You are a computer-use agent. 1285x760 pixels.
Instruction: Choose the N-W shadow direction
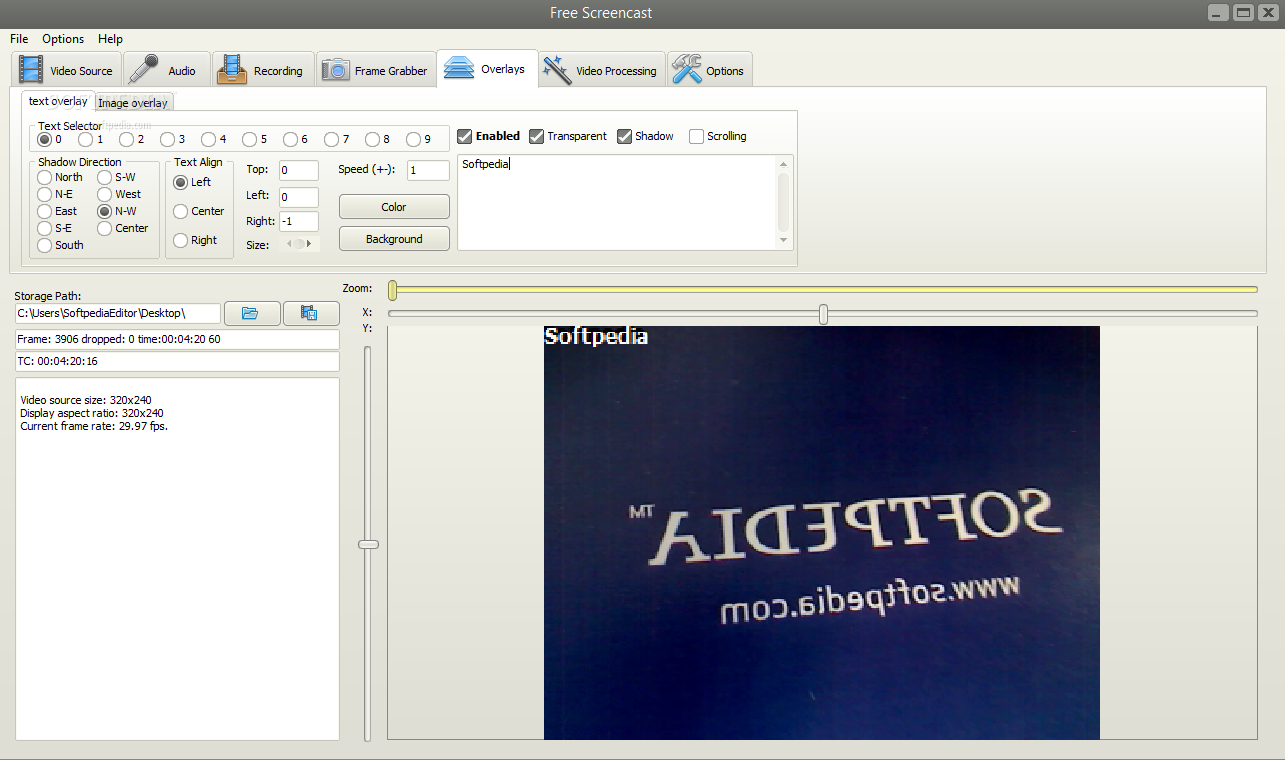click(x=105, y=211)
